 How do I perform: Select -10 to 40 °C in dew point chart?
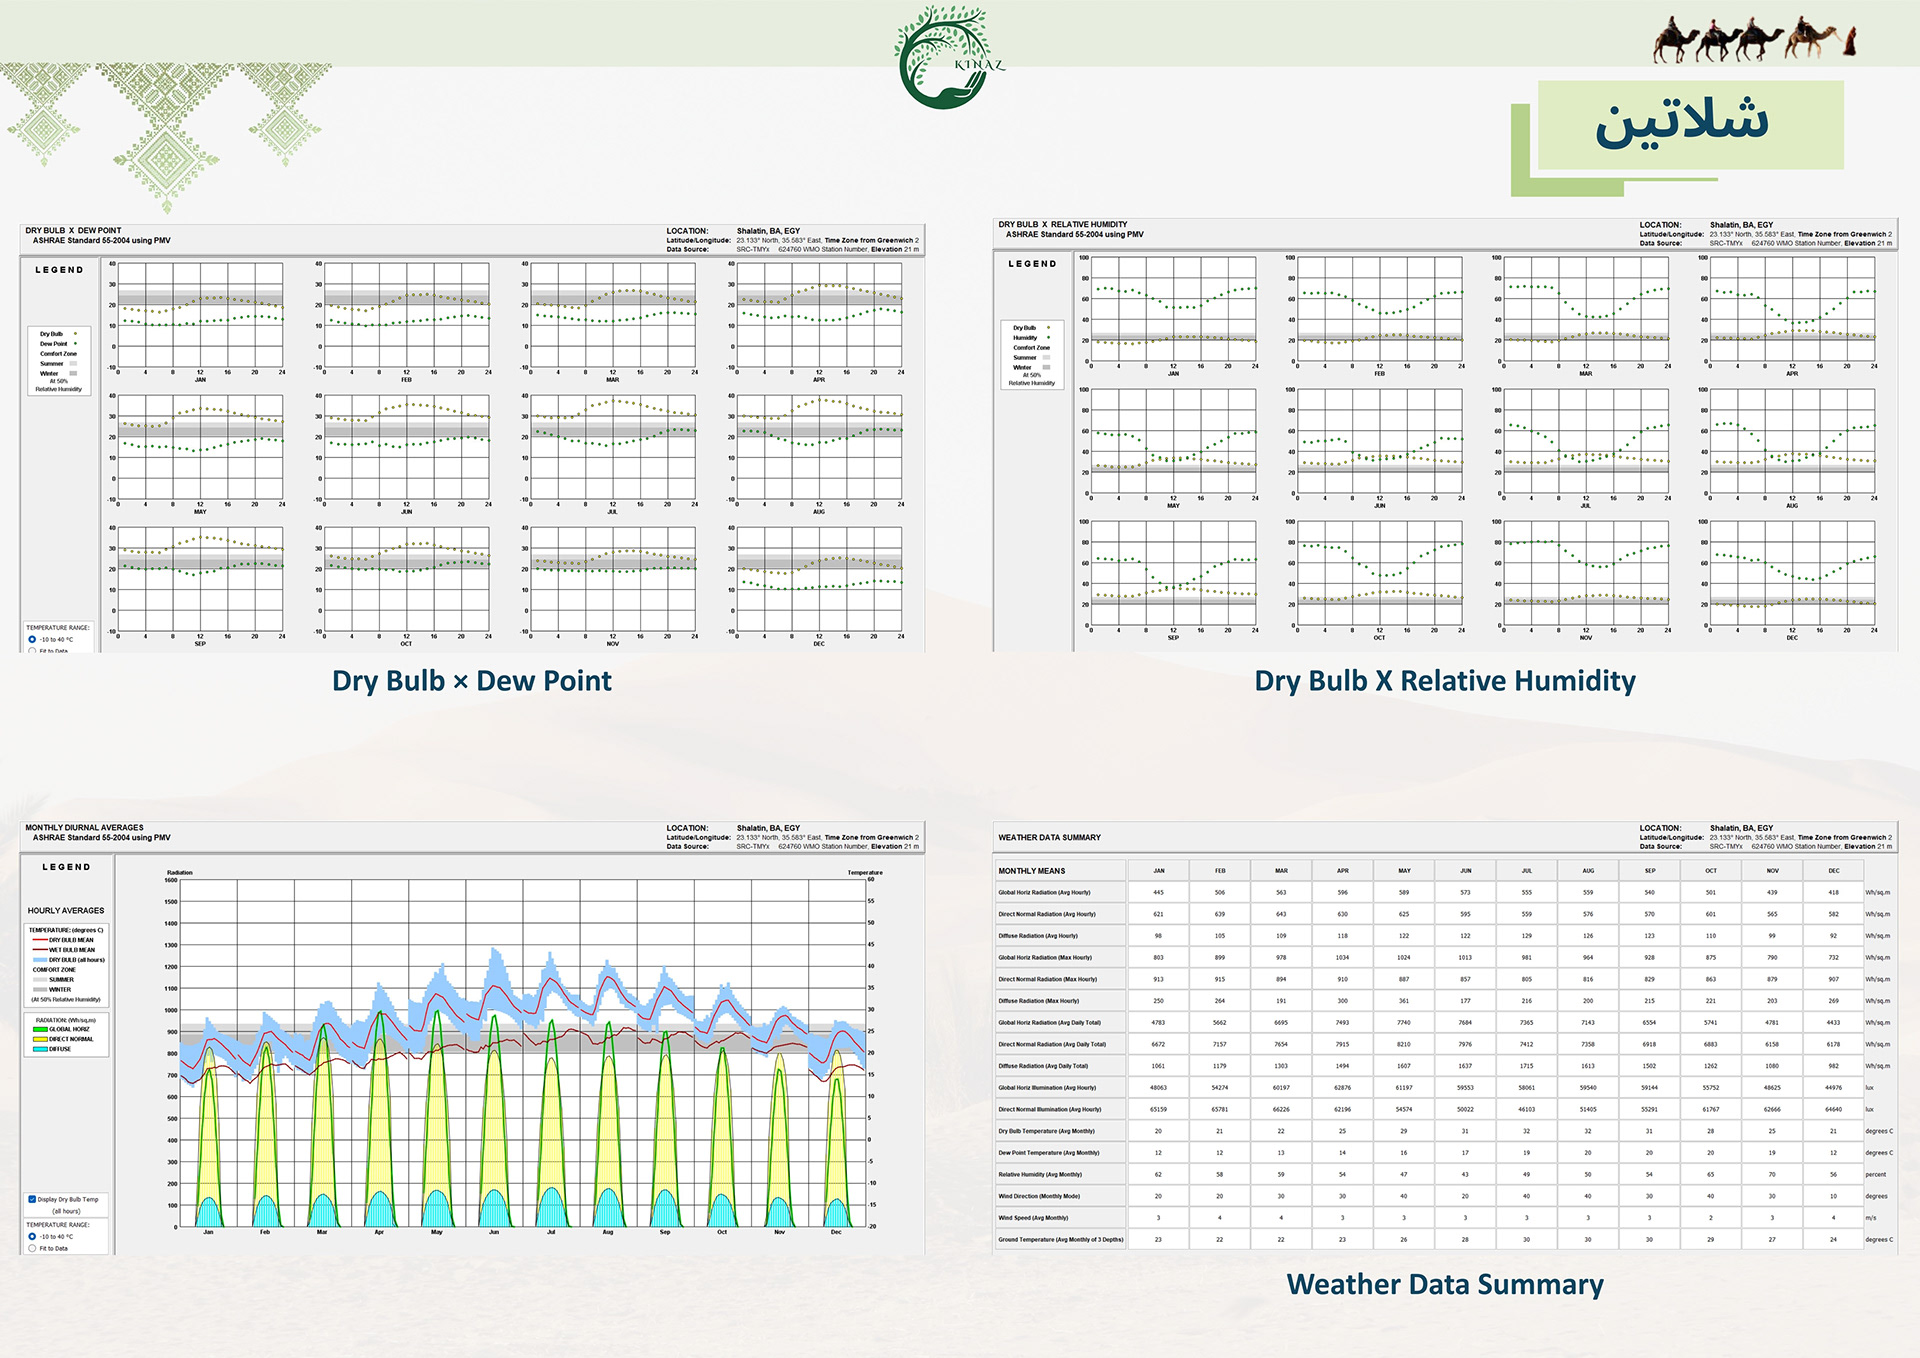(32, 639)
